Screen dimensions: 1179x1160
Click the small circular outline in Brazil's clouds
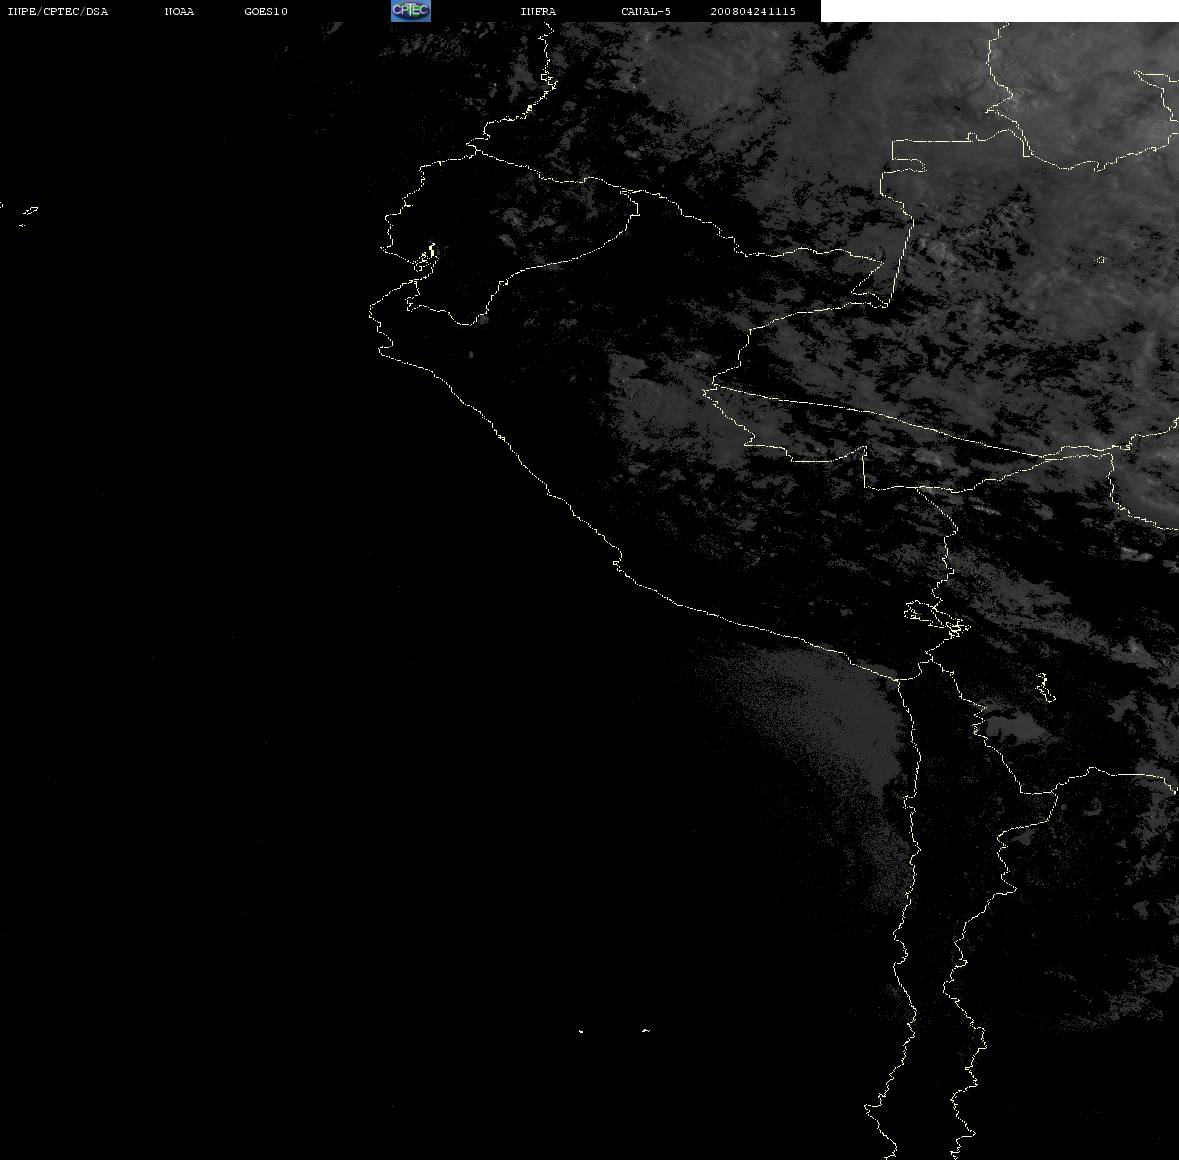[x=1100, y=260]
